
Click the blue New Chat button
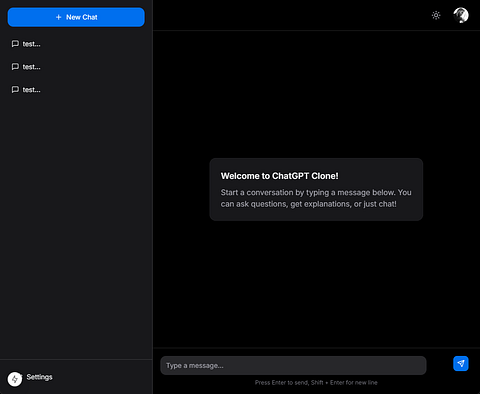pyautogui.click(x=76, y=17)
